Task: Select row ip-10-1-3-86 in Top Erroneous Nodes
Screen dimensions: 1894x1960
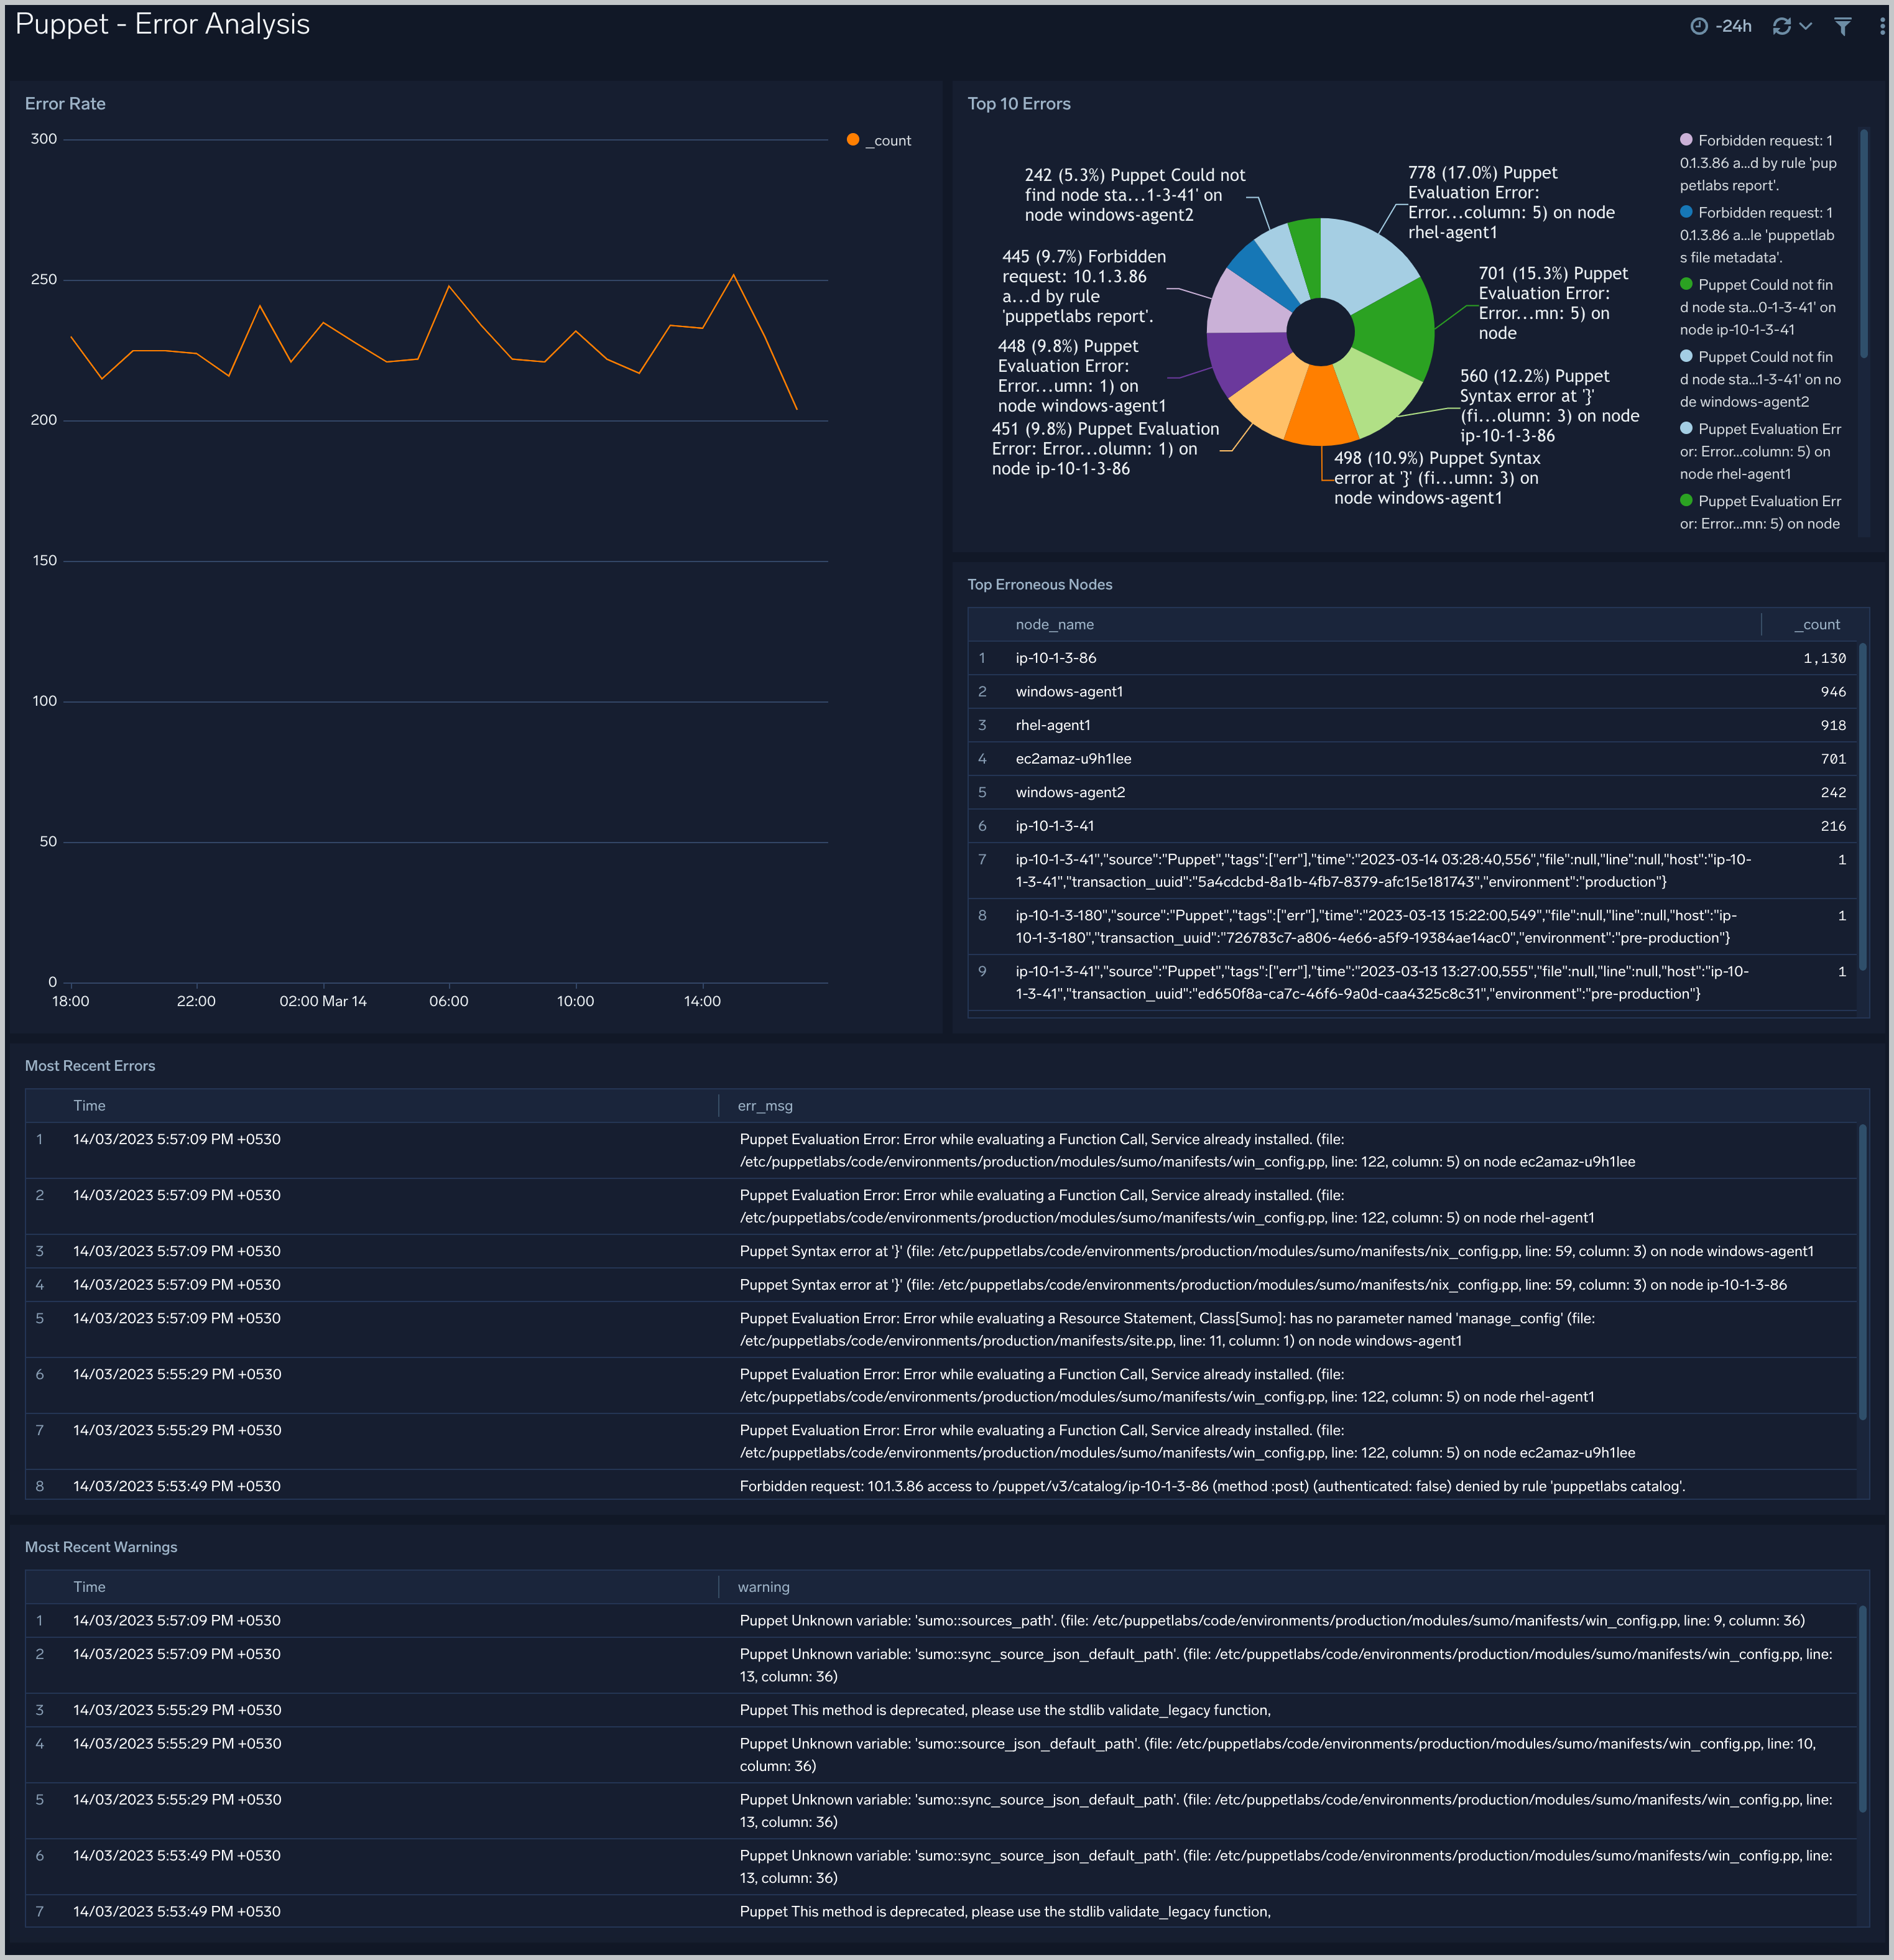Action: 1412,658
